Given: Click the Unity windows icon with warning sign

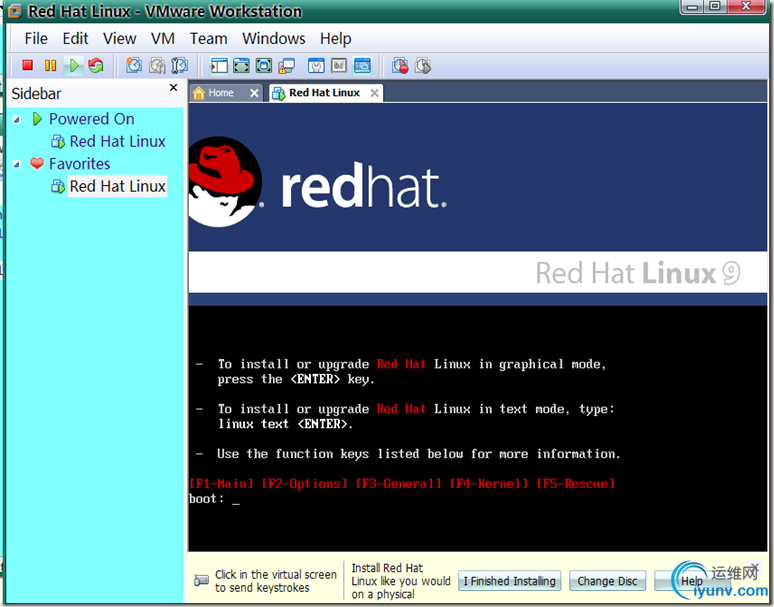Looking at the screenshot, I should point(286,66).
